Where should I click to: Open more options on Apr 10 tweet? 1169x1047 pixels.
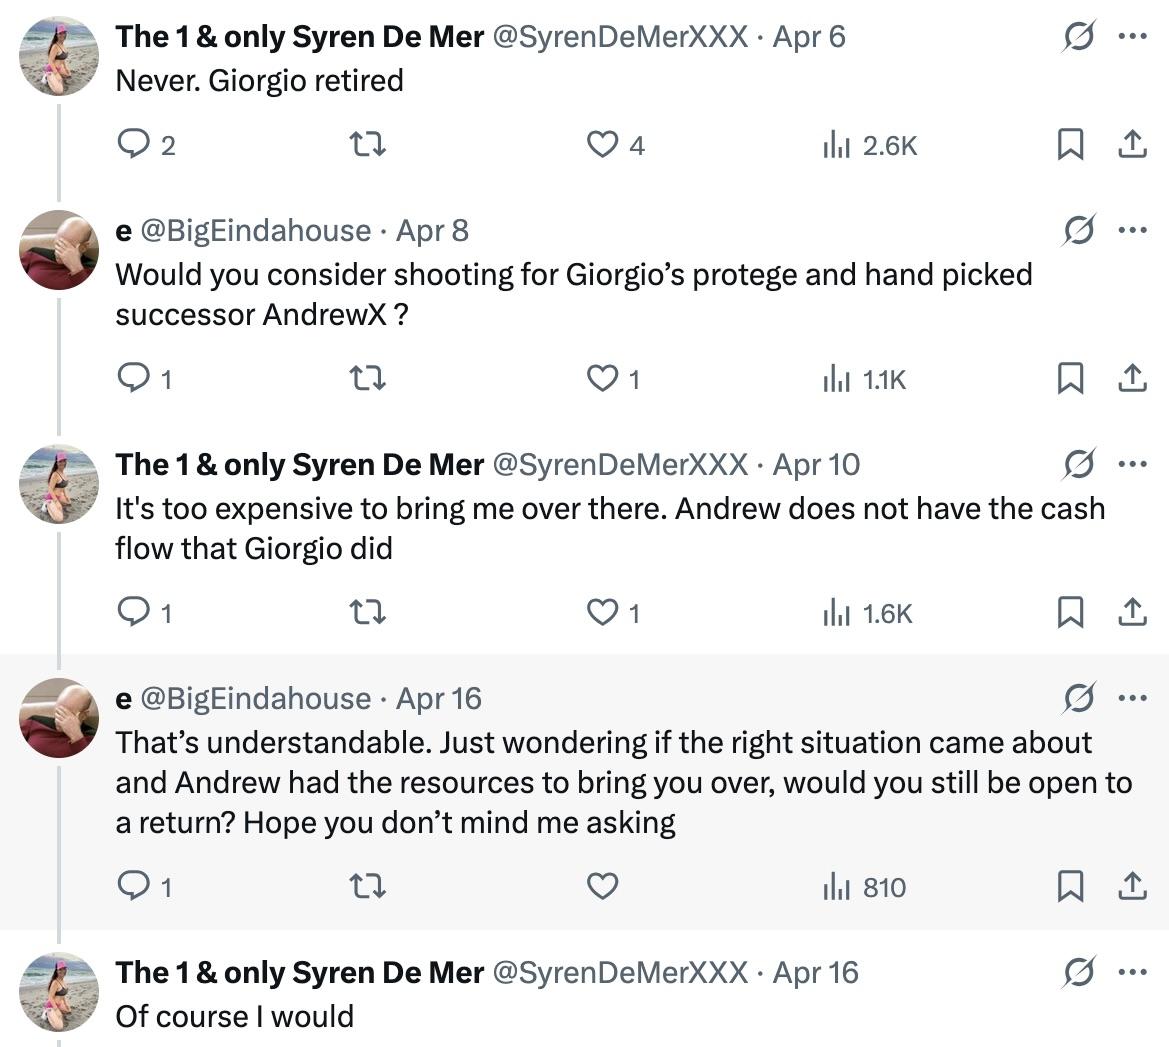pos(1131,464)
